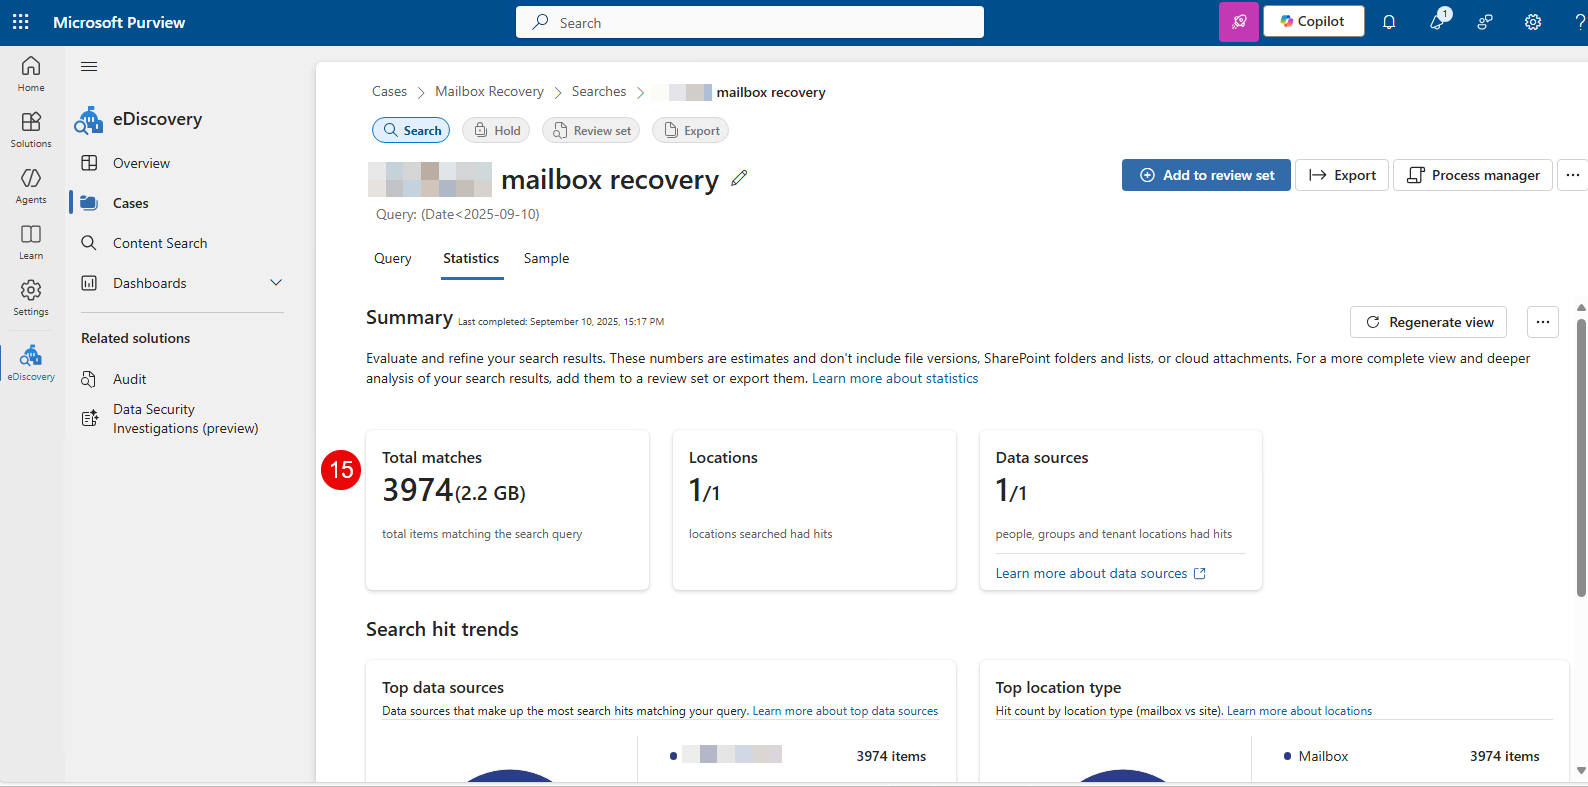
Task: Select Content Search in eDiscovery menu
Action: point(160,243)
